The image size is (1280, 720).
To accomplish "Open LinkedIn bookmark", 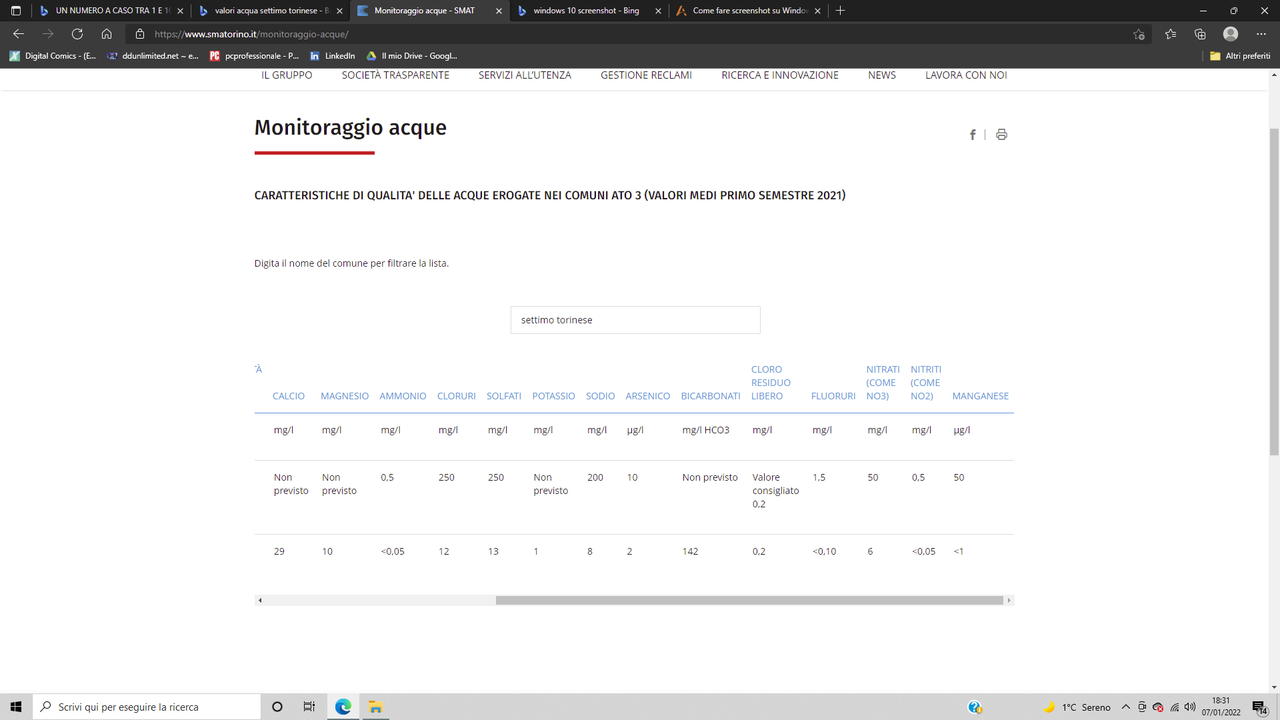I will (x=332, y=56).
